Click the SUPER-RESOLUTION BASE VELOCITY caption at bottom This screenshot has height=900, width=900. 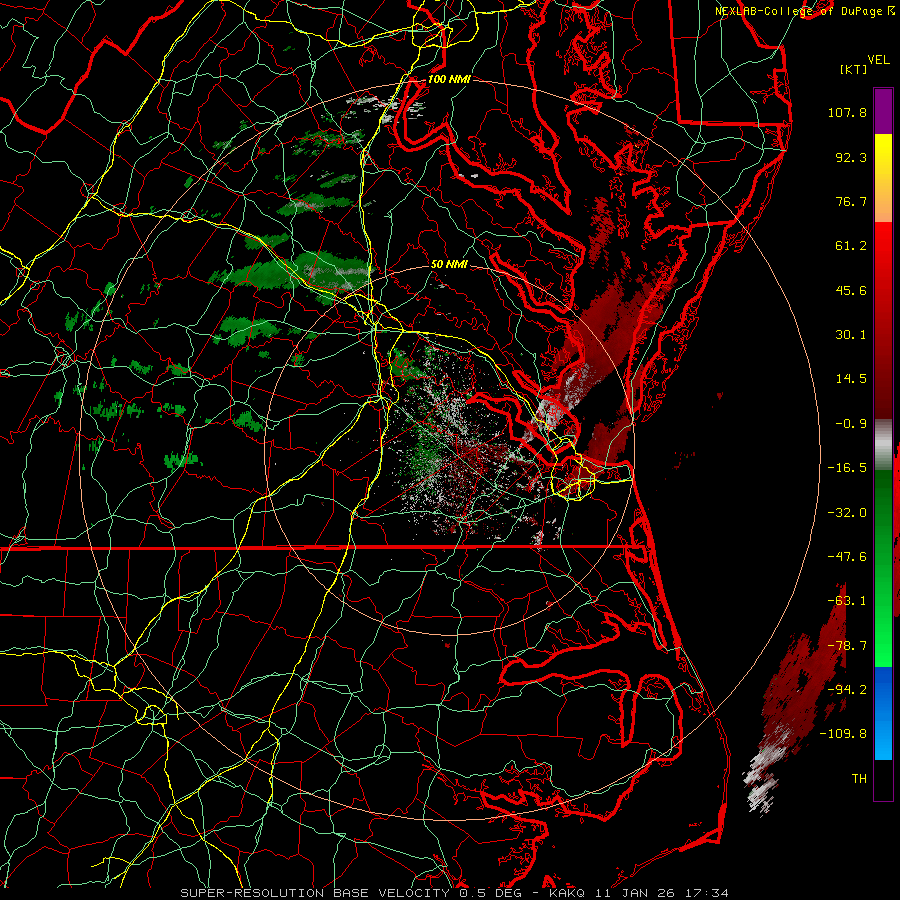point(455,893)
